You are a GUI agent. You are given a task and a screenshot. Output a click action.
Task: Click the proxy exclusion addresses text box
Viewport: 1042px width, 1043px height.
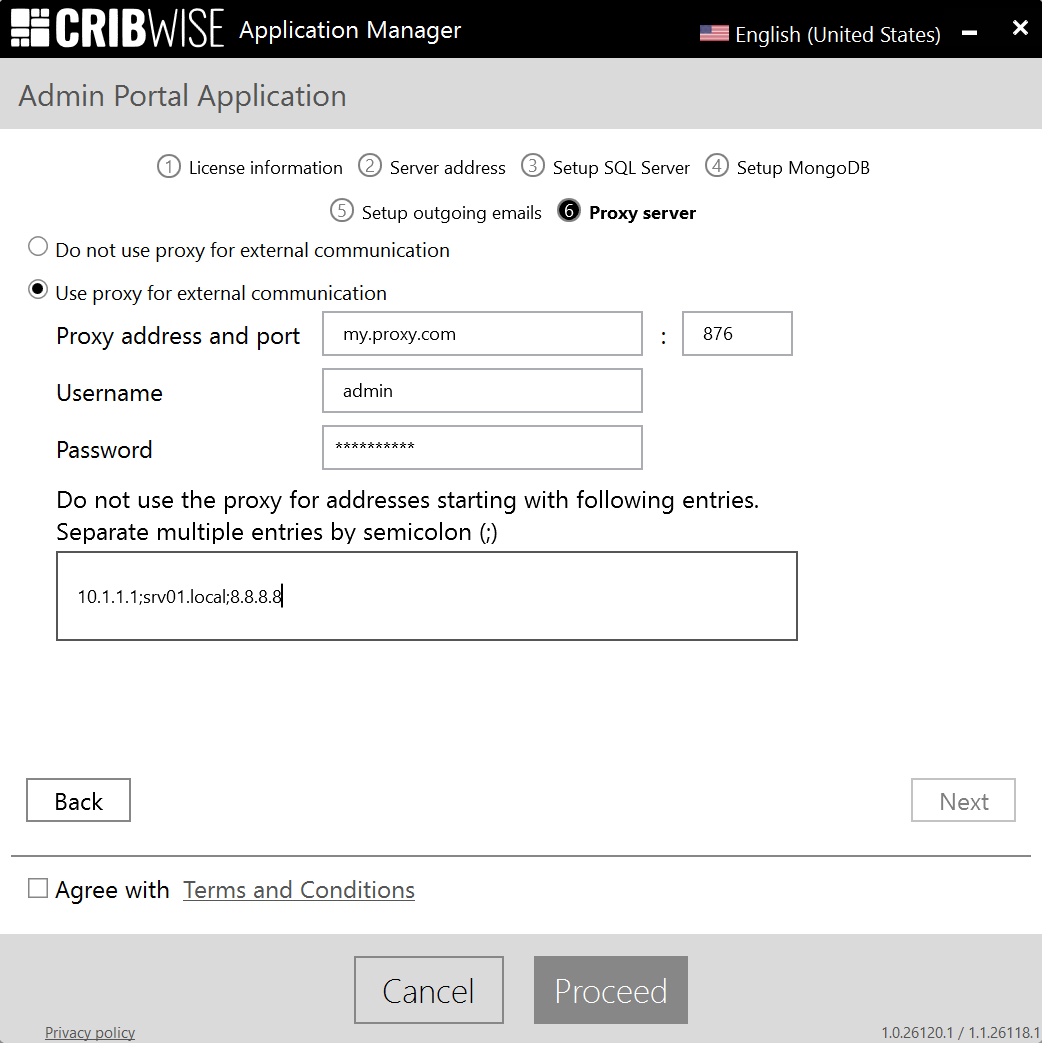[x=427, y=596]
